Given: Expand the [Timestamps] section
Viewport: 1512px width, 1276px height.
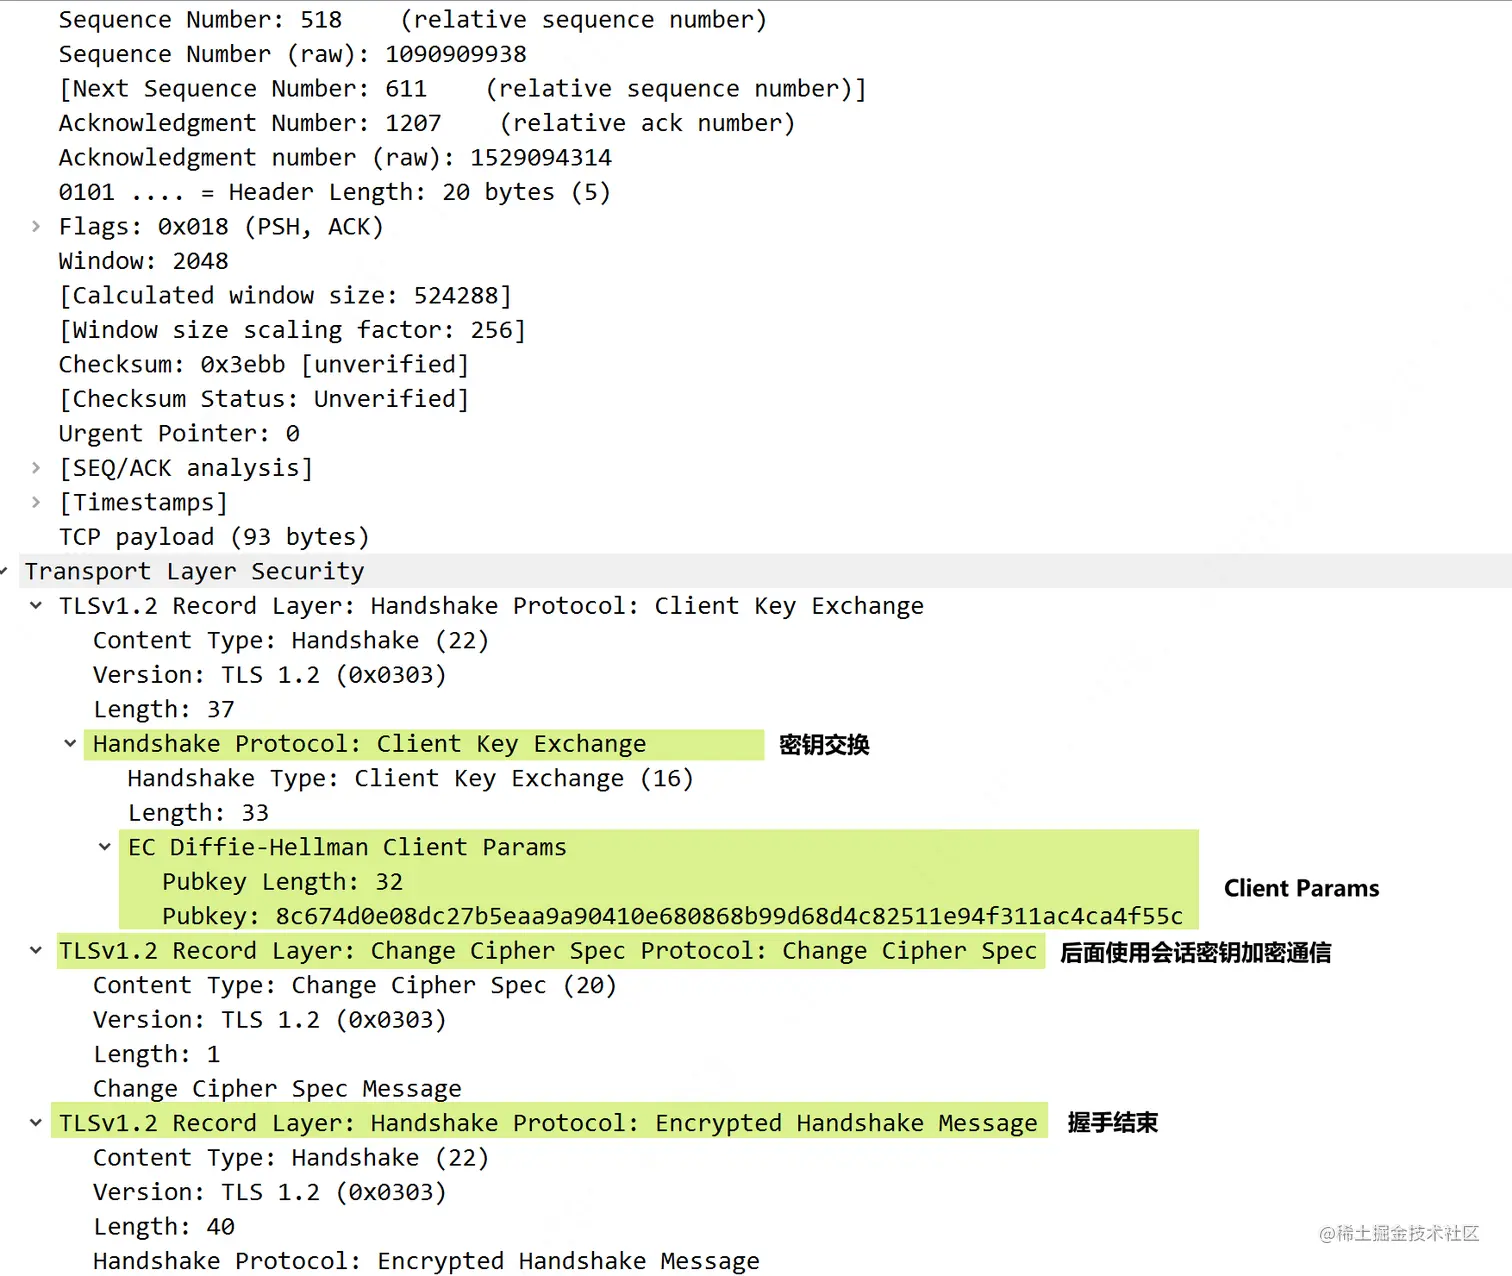Looking at the screenshot, I should click(36, 502).
